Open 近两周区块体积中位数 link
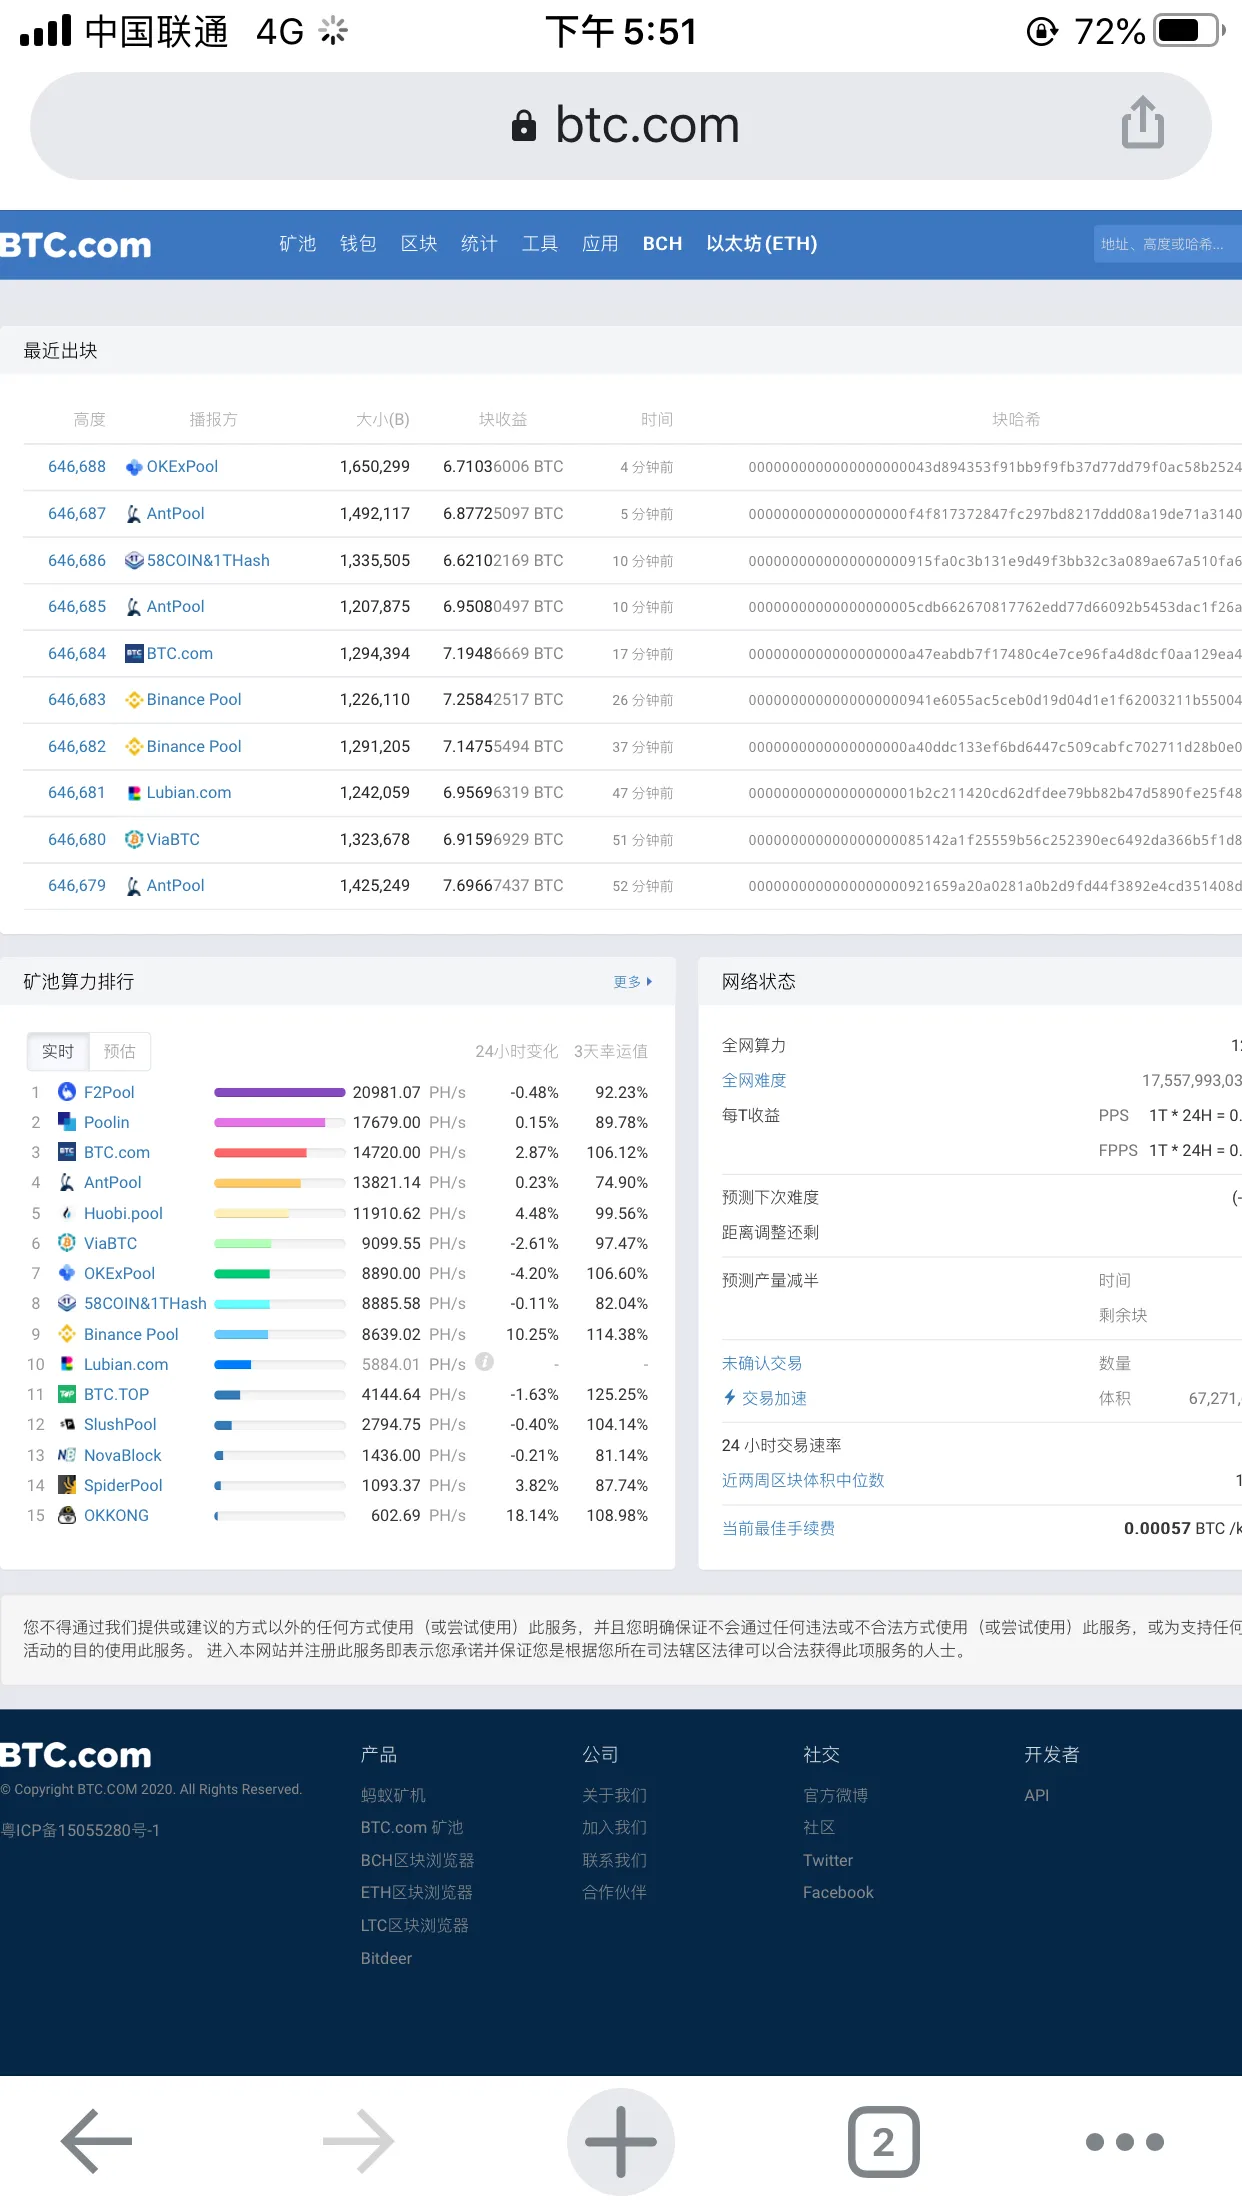 803,1480
